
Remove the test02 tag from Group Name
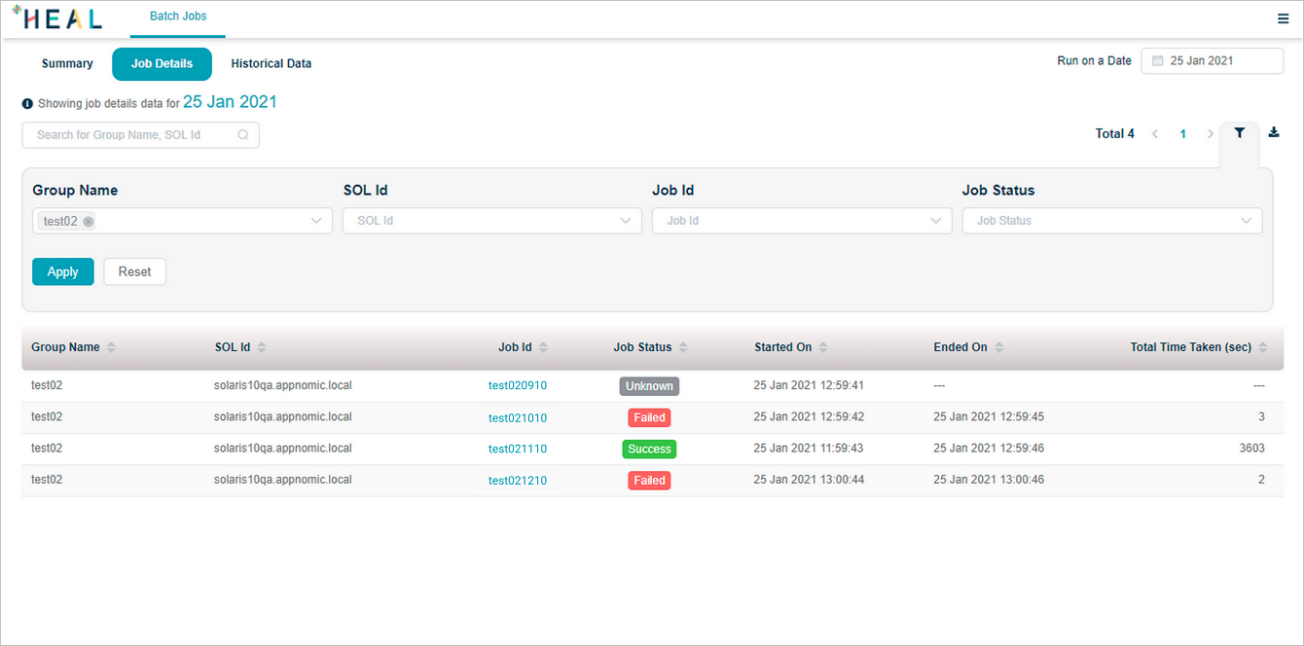[89, 222]
